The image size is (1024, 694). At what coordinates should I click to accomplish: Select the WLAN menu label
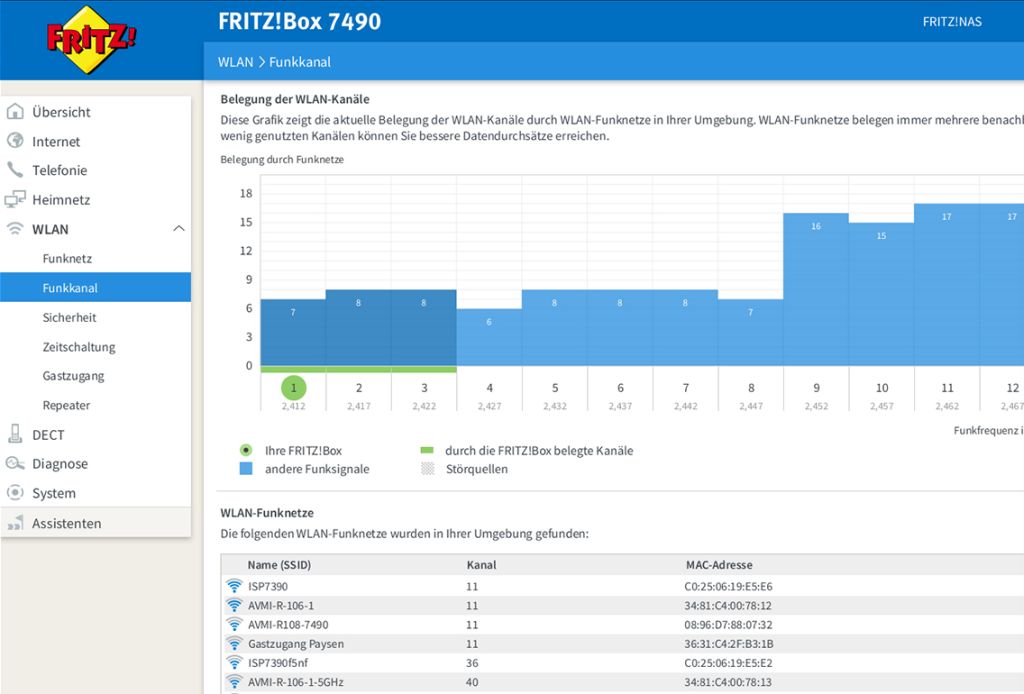click(x=50, y=229)
